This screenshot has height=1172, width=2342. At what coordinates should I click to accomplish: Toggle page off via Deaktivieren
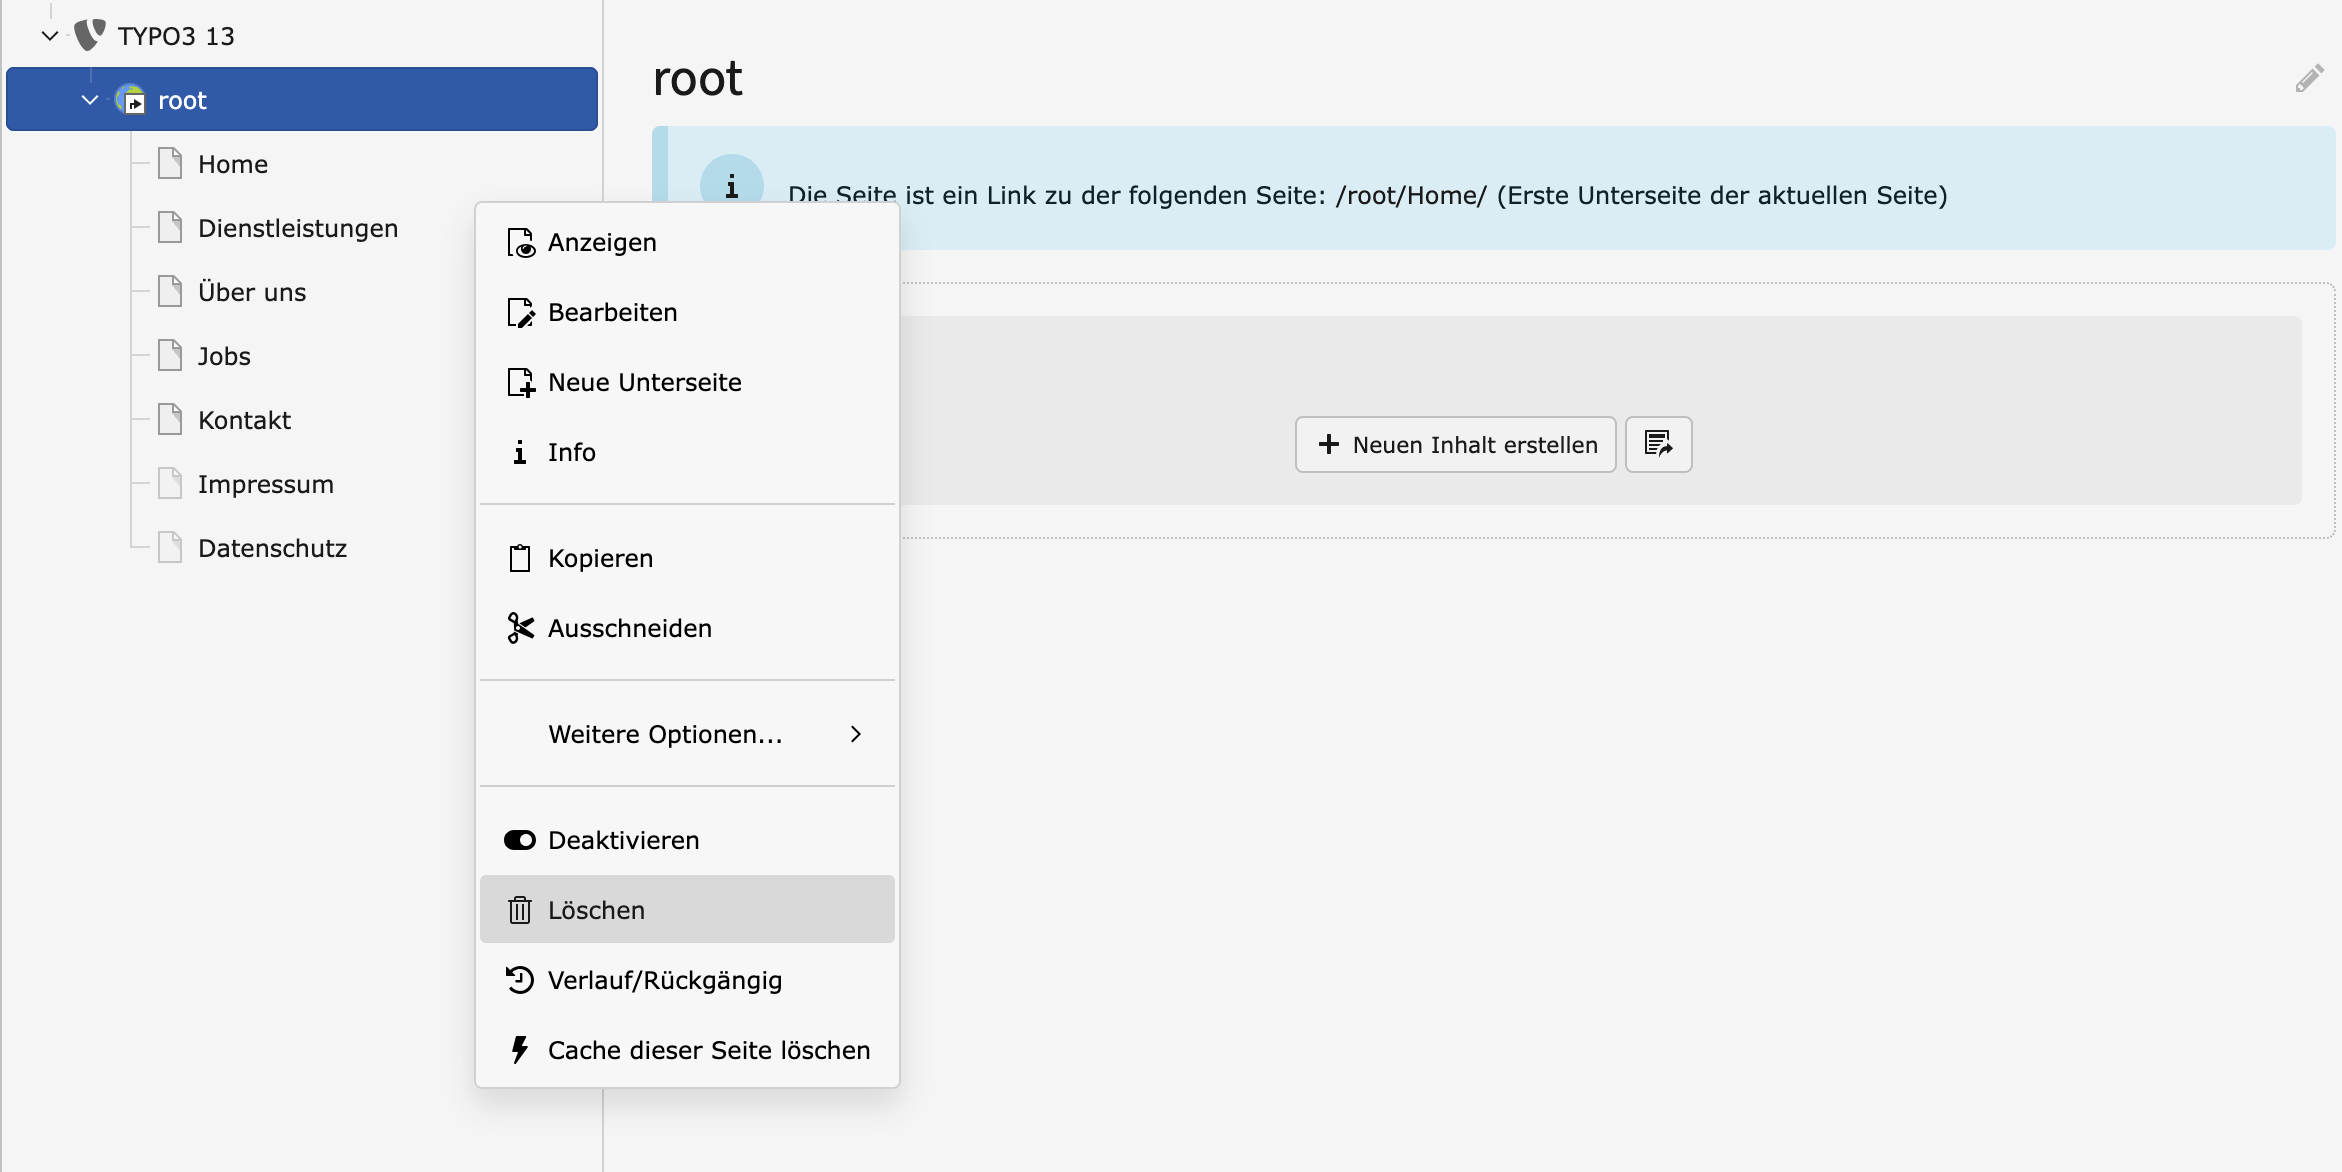coord(622,840)
